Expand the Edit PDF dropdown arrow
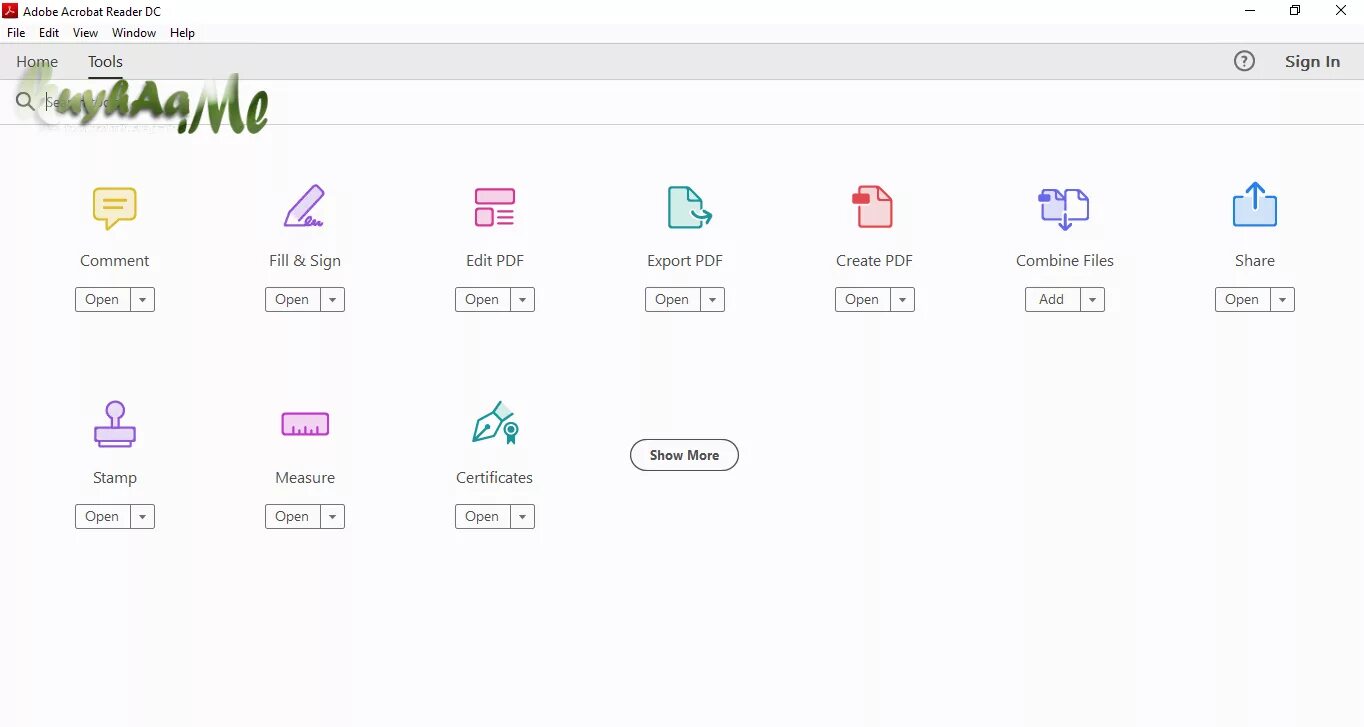This screenshot has width=1364, height=727. click(523, 300)
